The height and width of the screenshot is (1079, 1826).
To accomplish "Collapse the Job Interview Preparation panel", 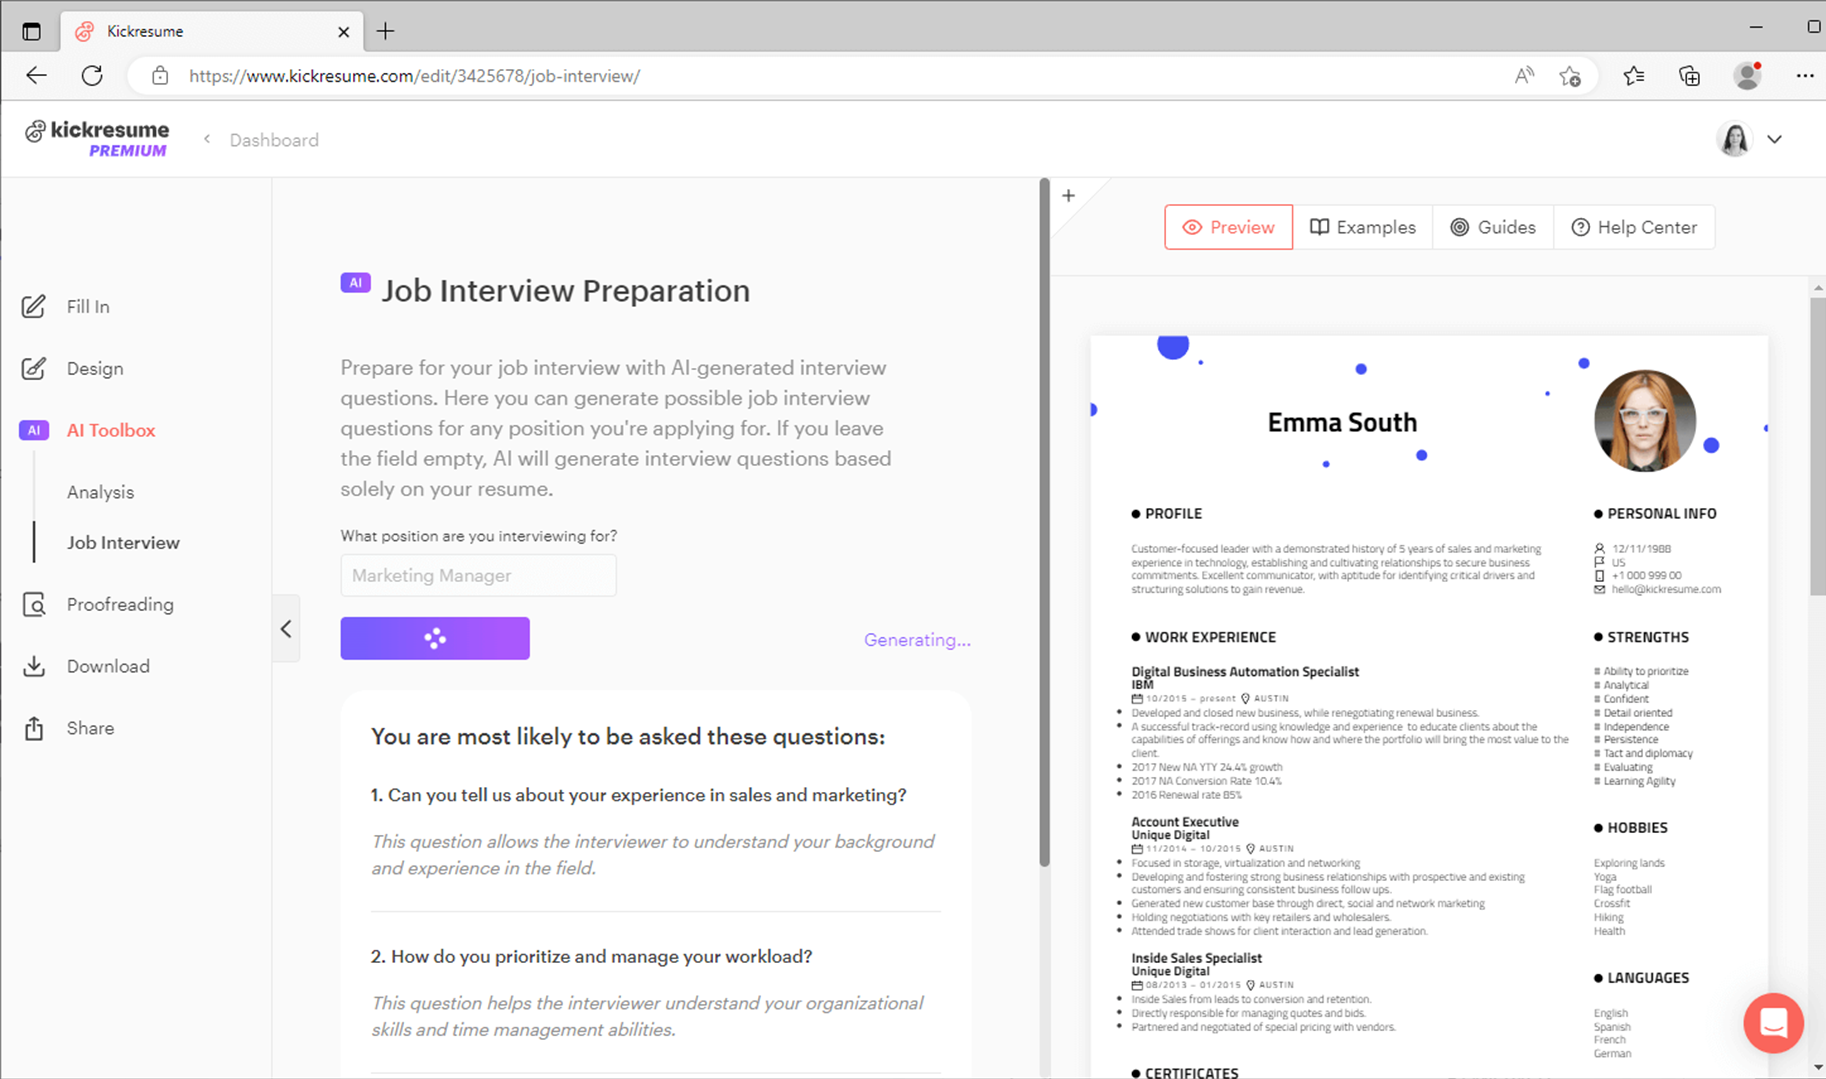I will pyautogui.click(x=286, y=628).
